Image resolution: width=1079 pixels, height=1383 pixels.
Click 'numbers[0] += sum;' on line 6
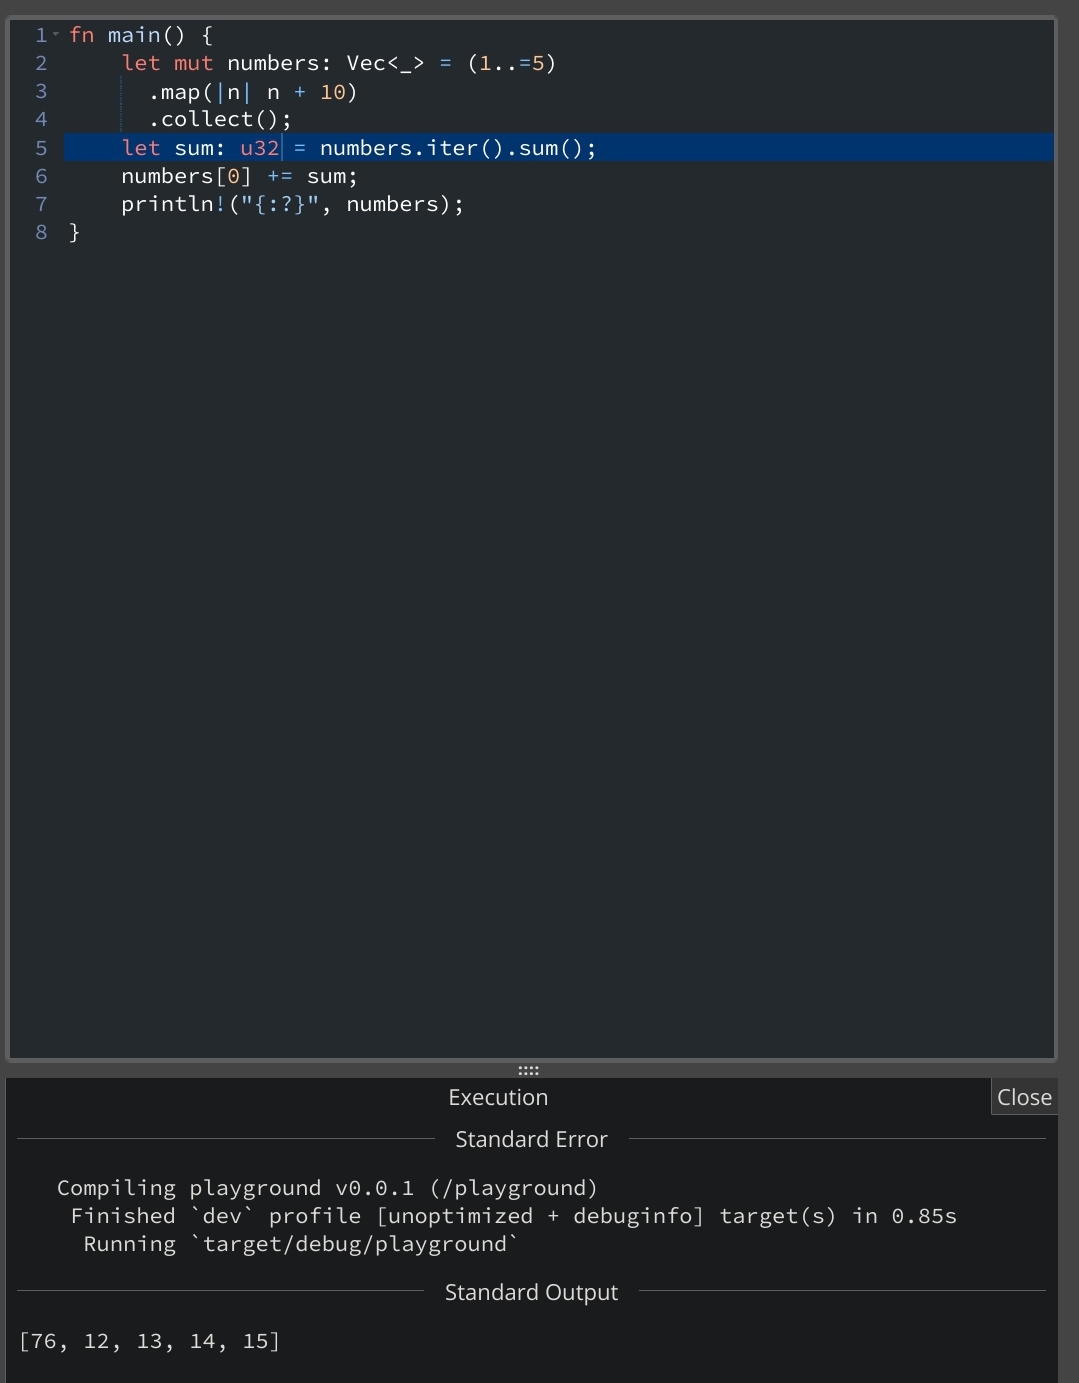click(239, 176)
